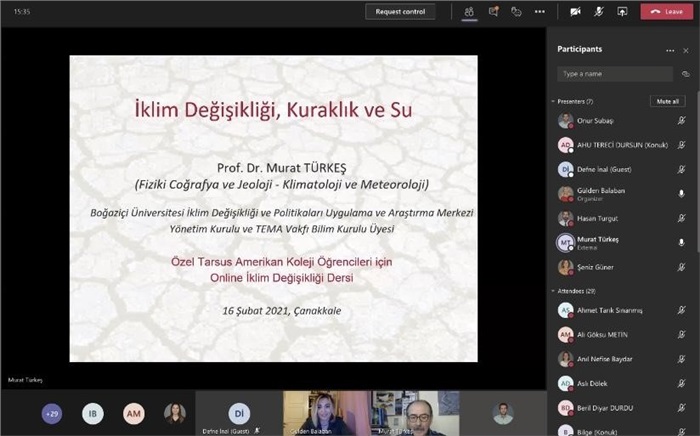Click muted mic icon for Ahmet Tarık Sınanmış
This screenshot has height=436, width=700.
point(681,310)
